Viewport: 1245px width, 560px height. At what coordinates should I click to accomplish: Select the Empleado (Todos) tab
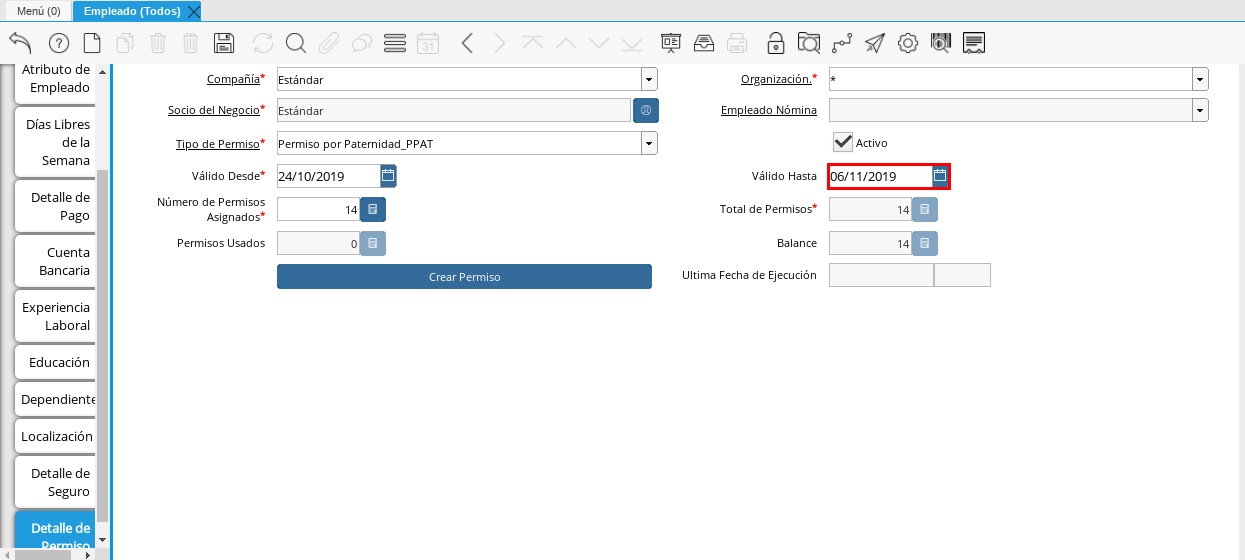click(132, 11)
